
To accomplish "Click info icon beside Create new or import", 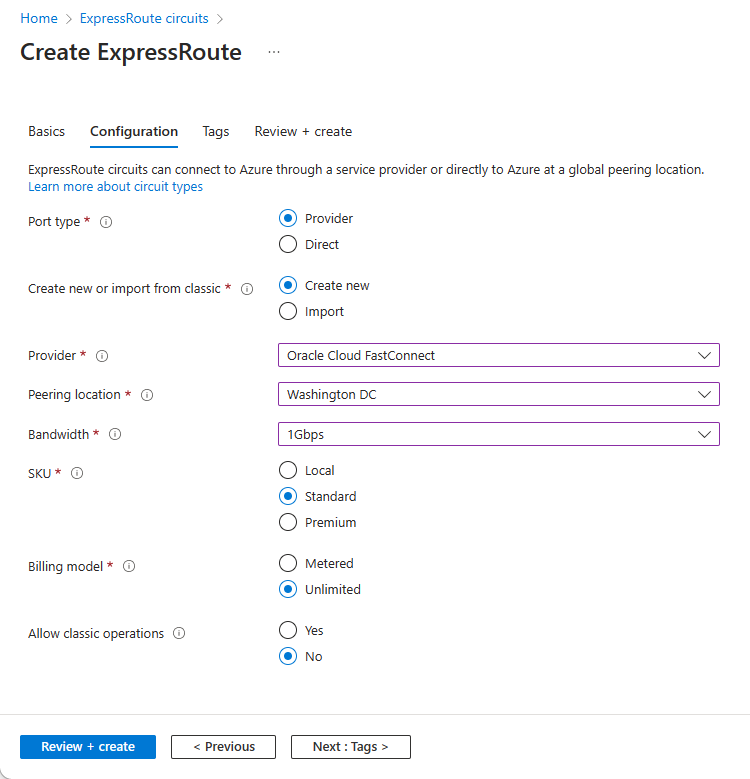I will coord(247,289).
